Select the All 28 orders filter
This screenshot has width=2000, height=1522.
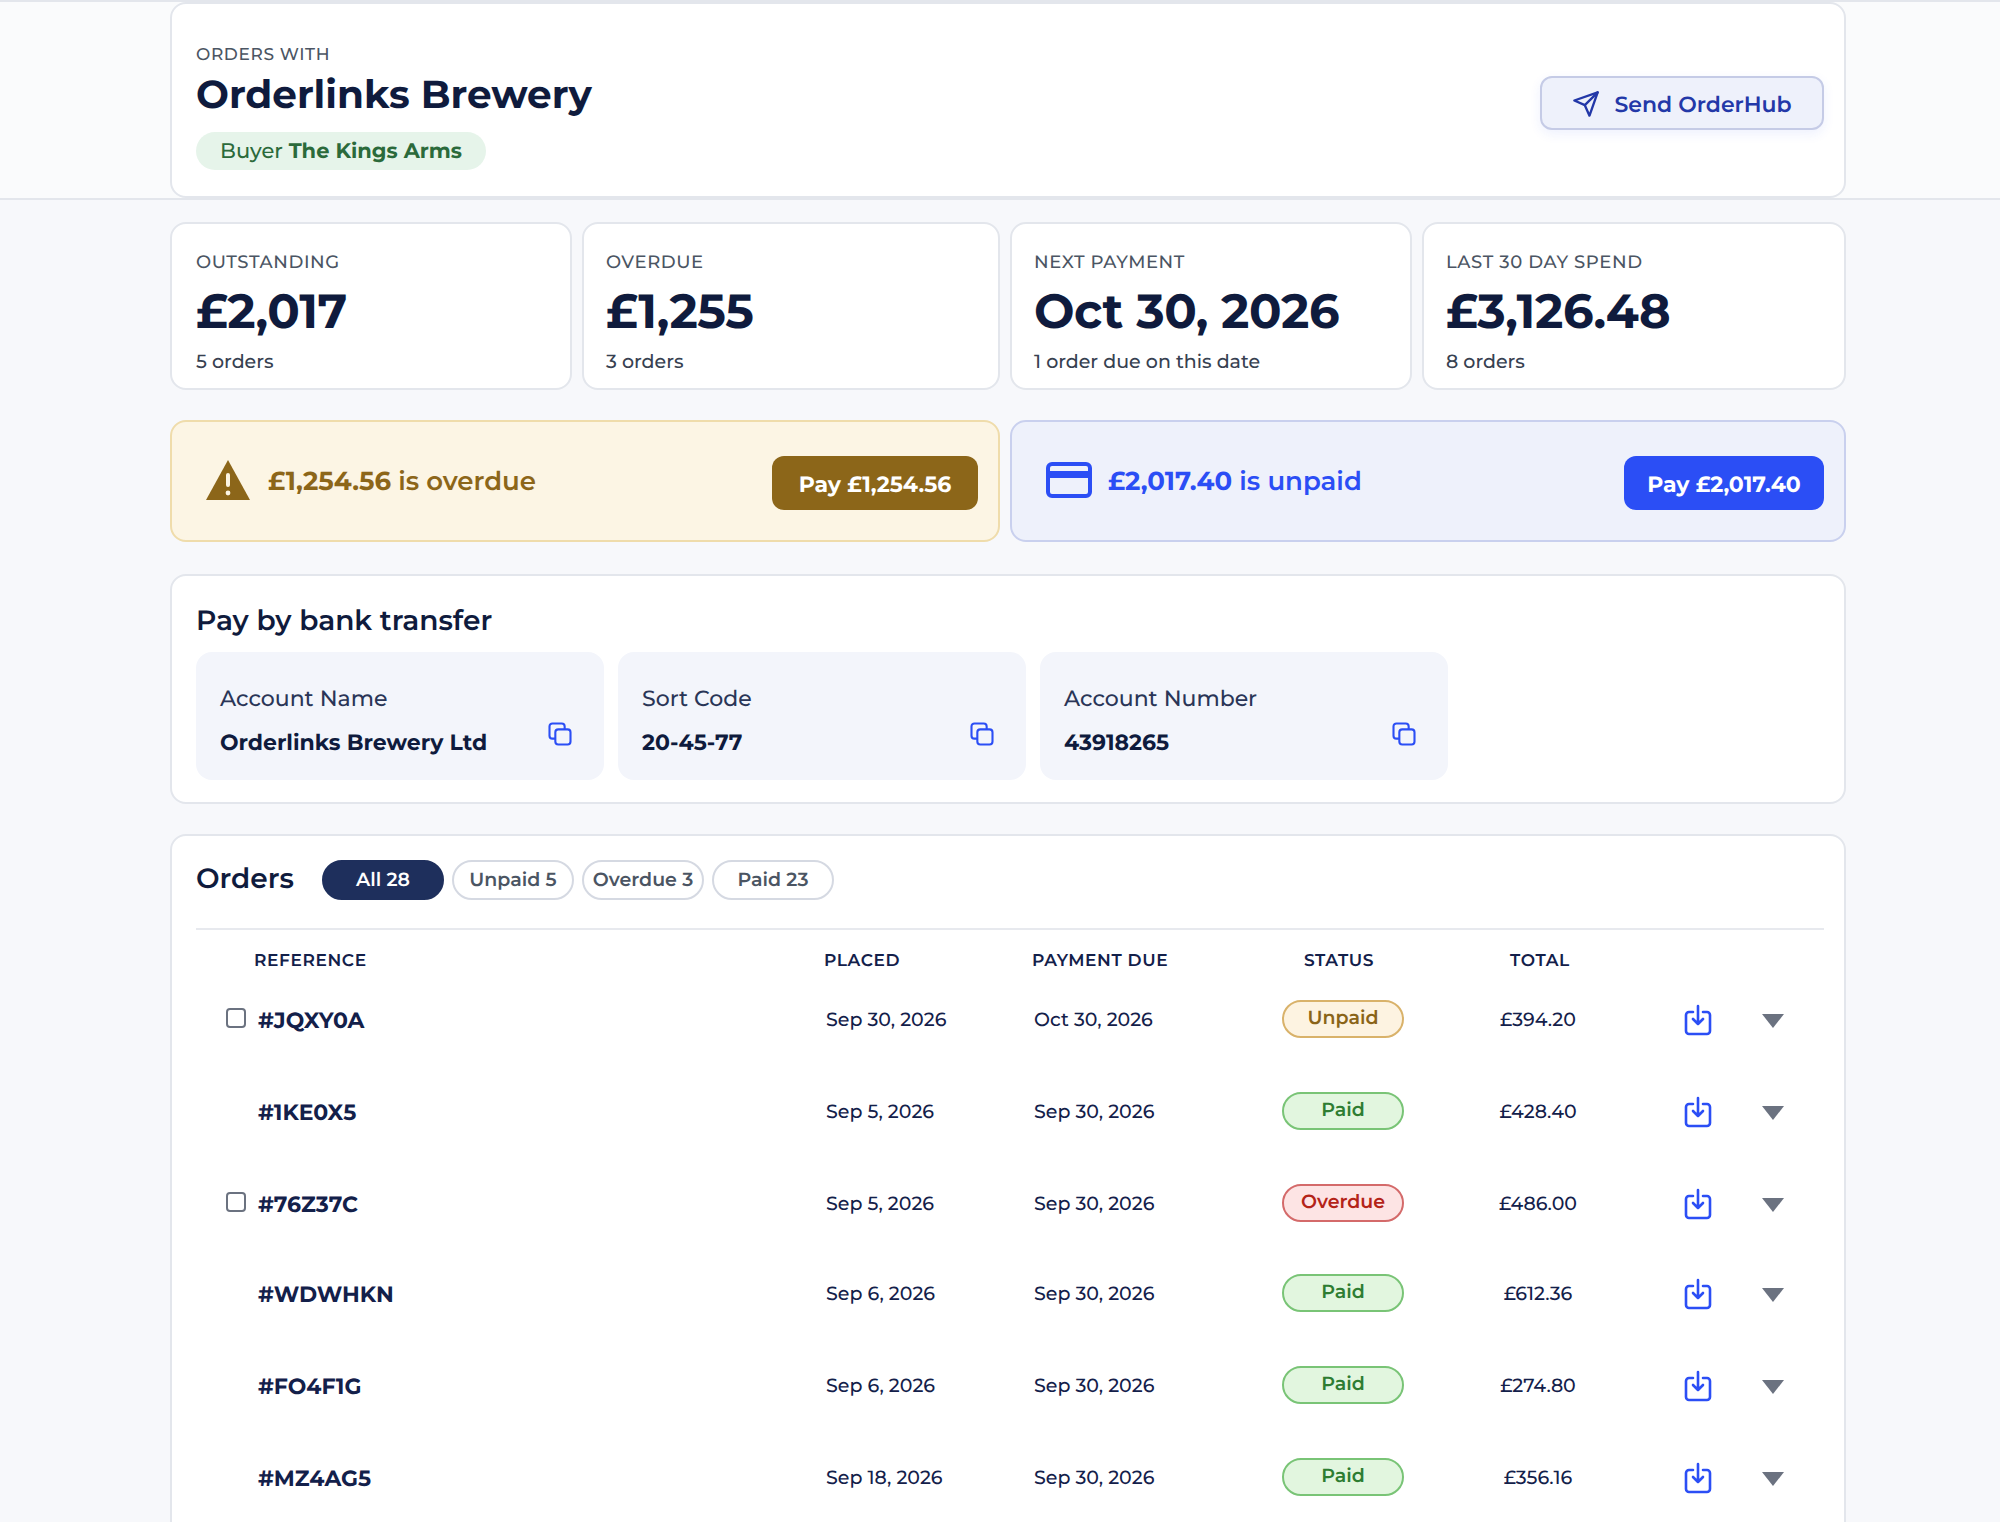(x=383, y=880)
